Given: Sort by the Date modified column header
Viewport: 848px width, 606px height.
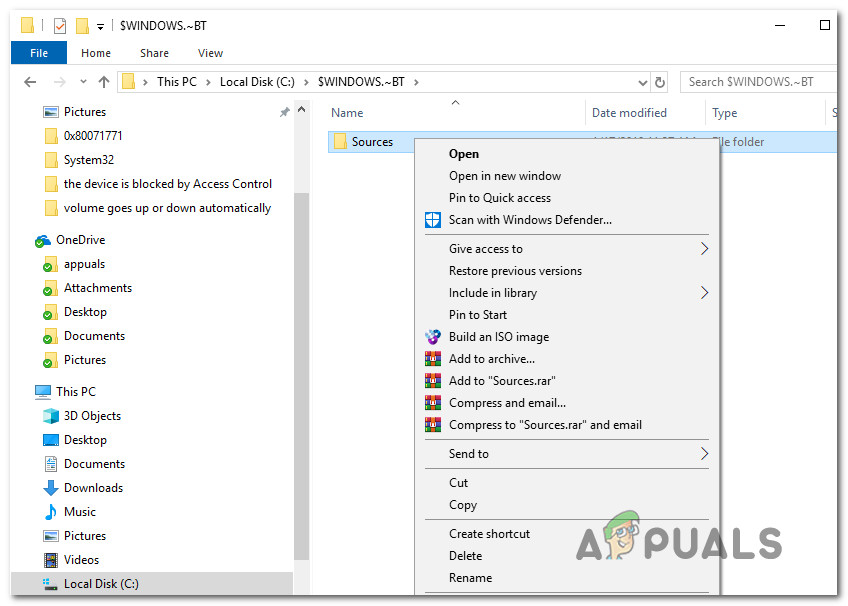Looking at the screenshot, I should pos(629,113).
